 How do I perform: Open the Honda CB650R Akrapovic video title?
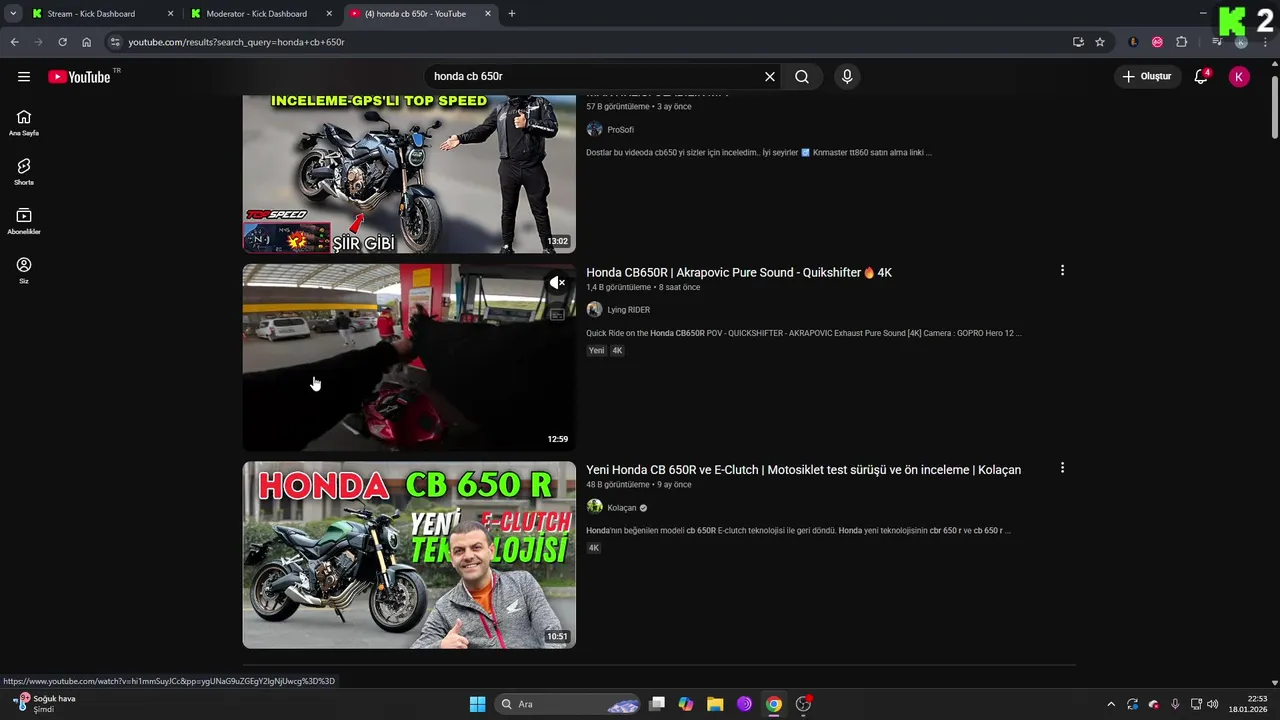coord(739,273)
